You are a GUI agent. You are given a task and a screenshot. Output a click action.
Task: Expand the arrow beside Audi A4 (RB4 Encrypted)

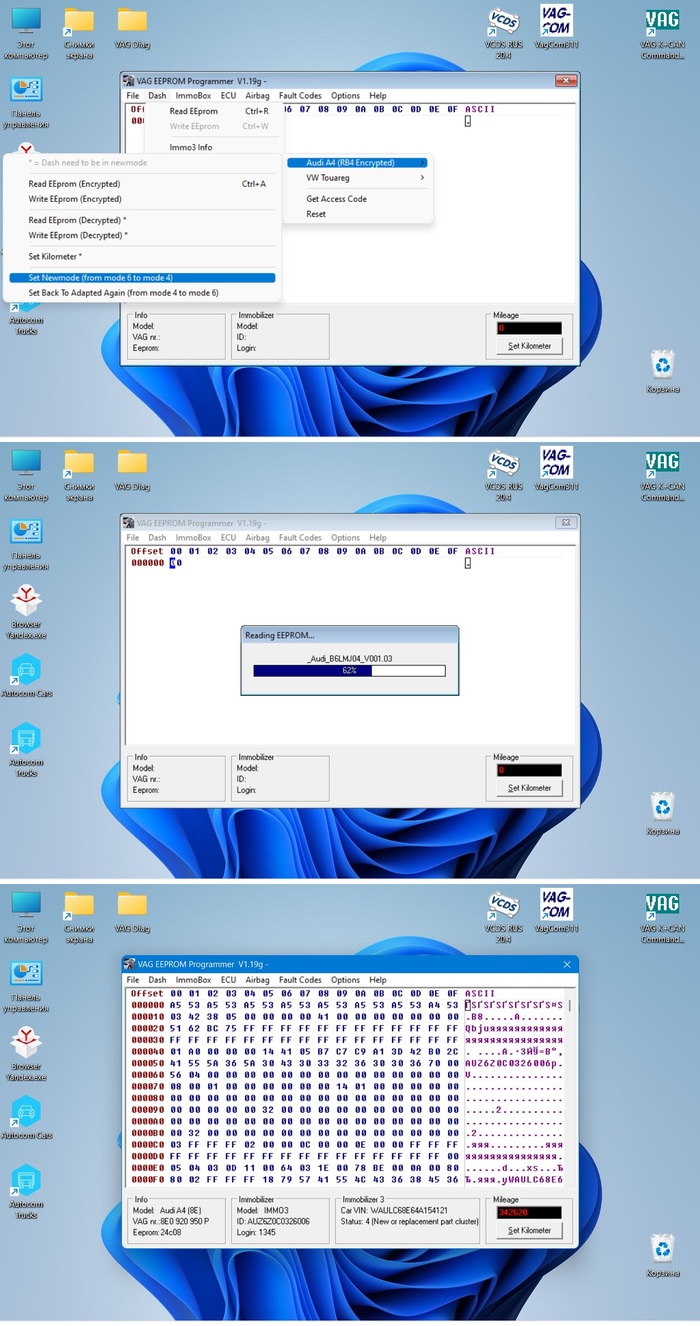(423, 162)
